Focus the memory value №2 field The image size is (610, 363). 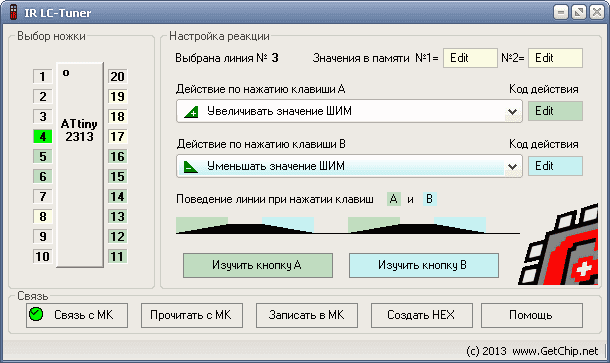(x=555, y=58)
